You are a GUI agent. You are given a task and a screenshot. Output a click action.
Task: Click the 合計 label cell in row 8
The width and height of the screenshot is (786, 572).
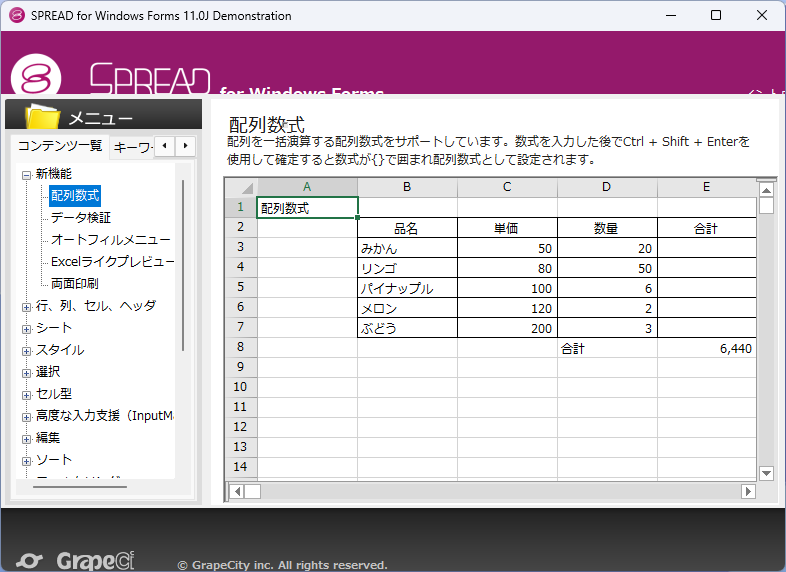click(607, 348)
